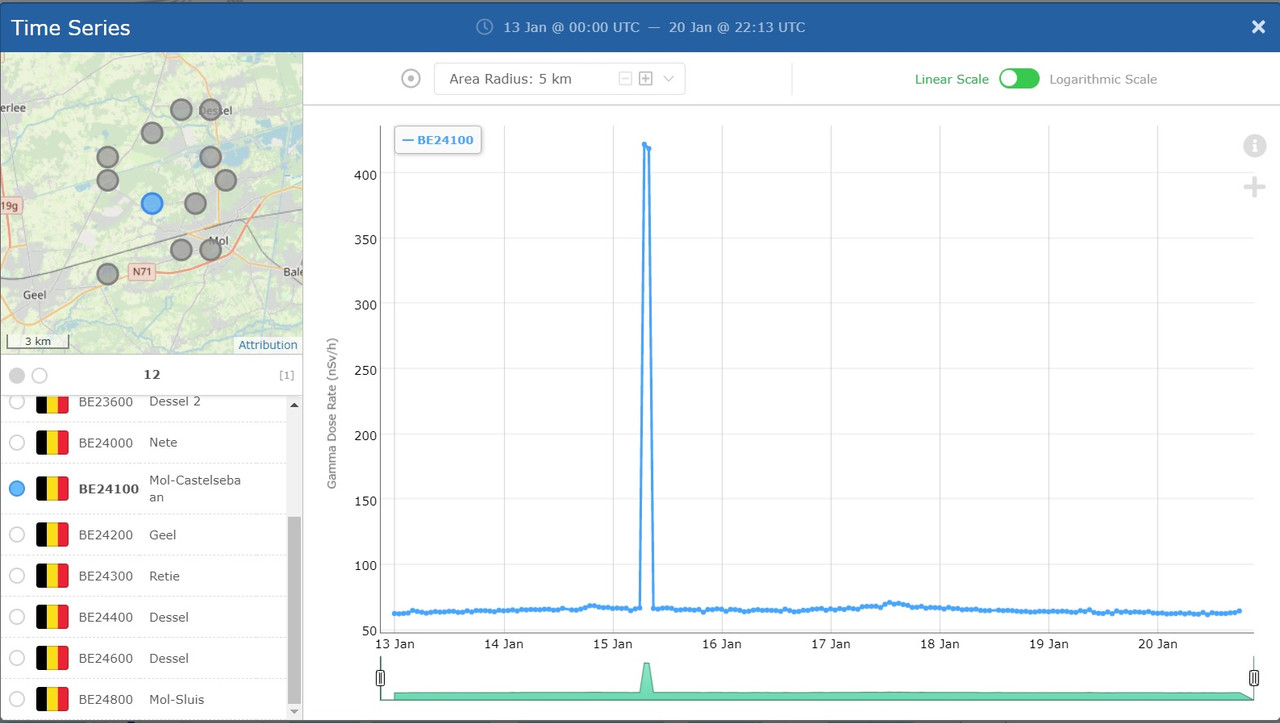
Task: Deselect the BE24100 Mol-Castelsebaan radio button
Action: pos(16,488)
